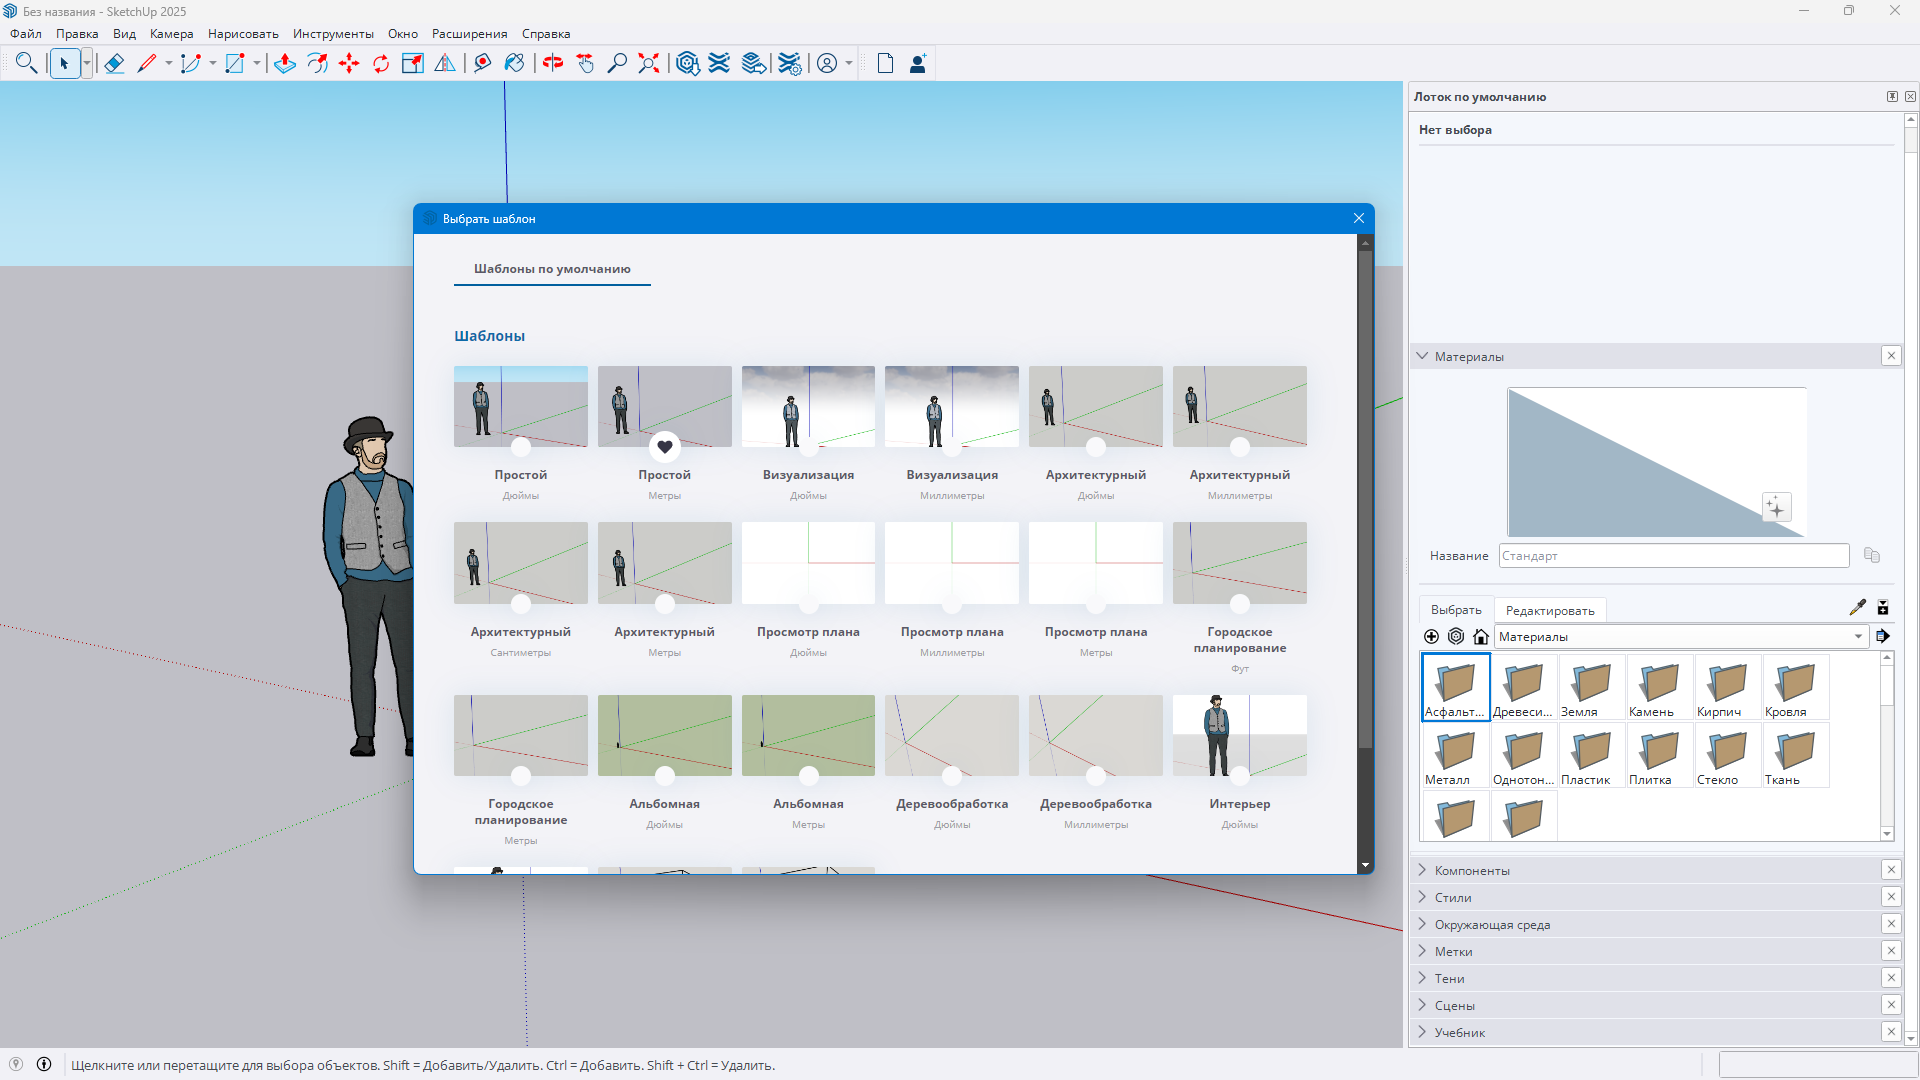
Task: Activate the Orbit camera tool
Action: tap(553, 64)
